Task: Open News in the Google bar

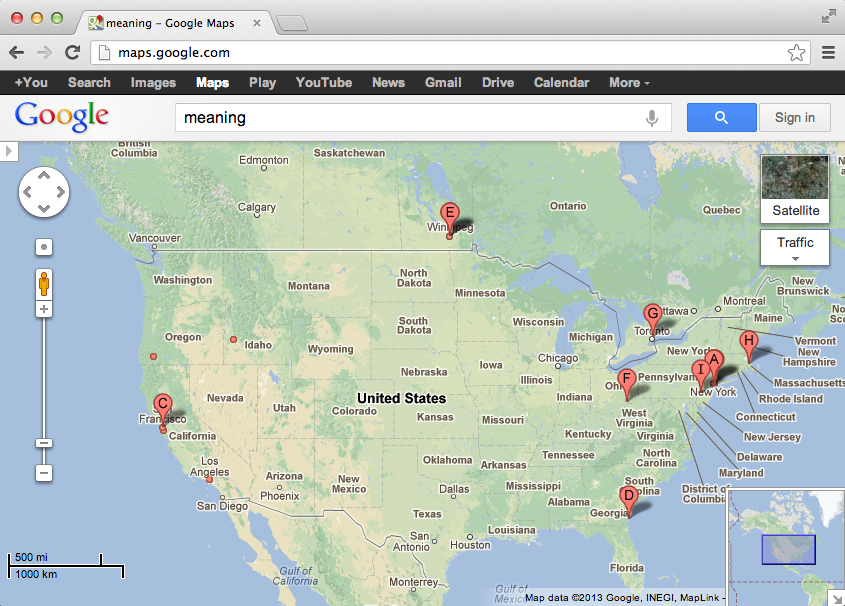Action: (x=389, y=82)
